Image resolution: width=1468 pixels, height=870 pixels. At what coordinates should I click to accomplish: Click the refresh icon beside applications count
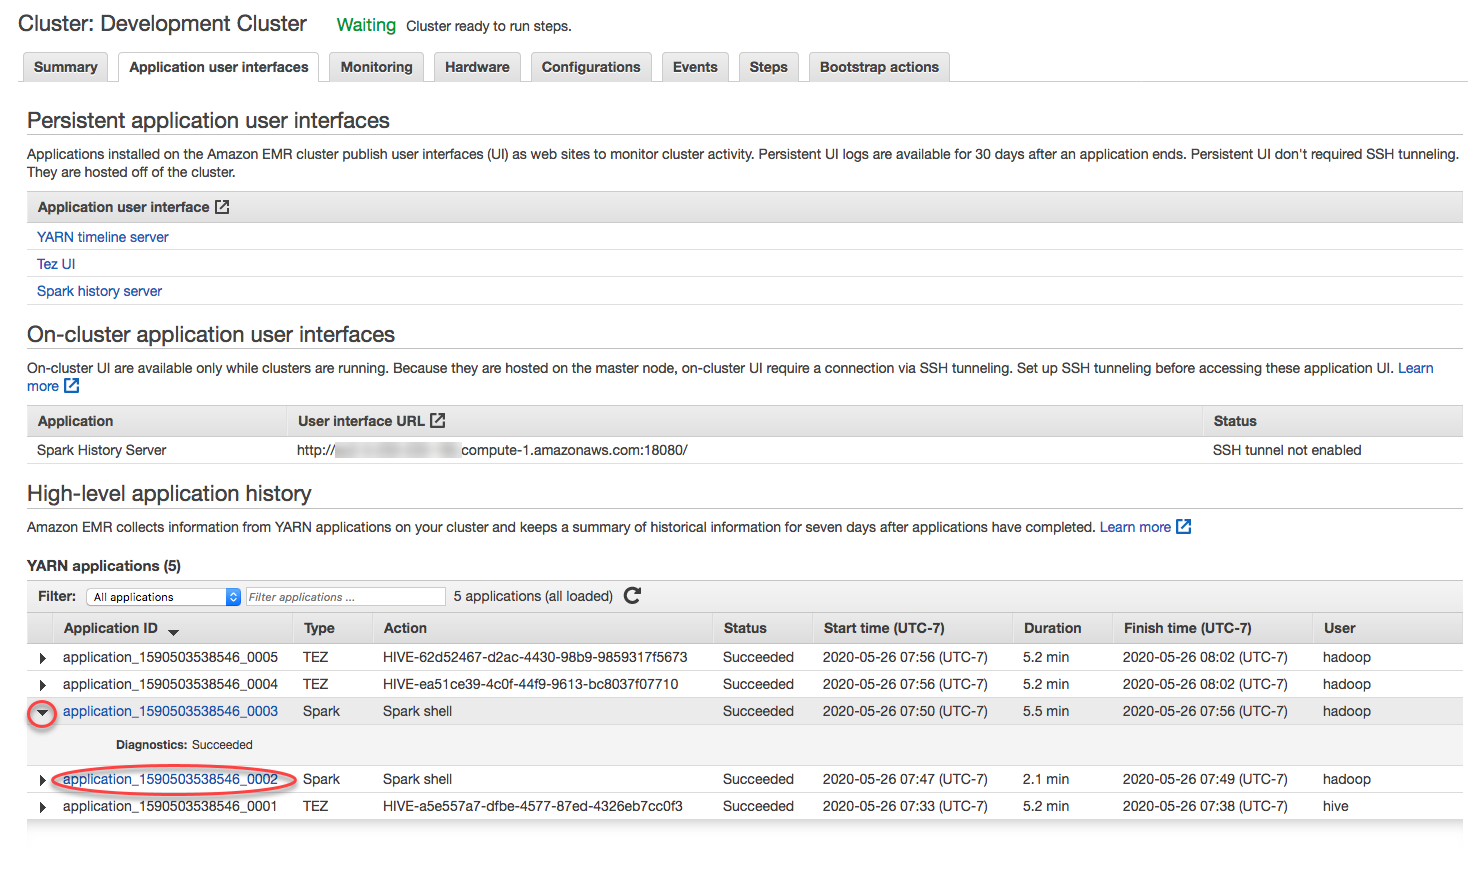(x=632, y=596)
